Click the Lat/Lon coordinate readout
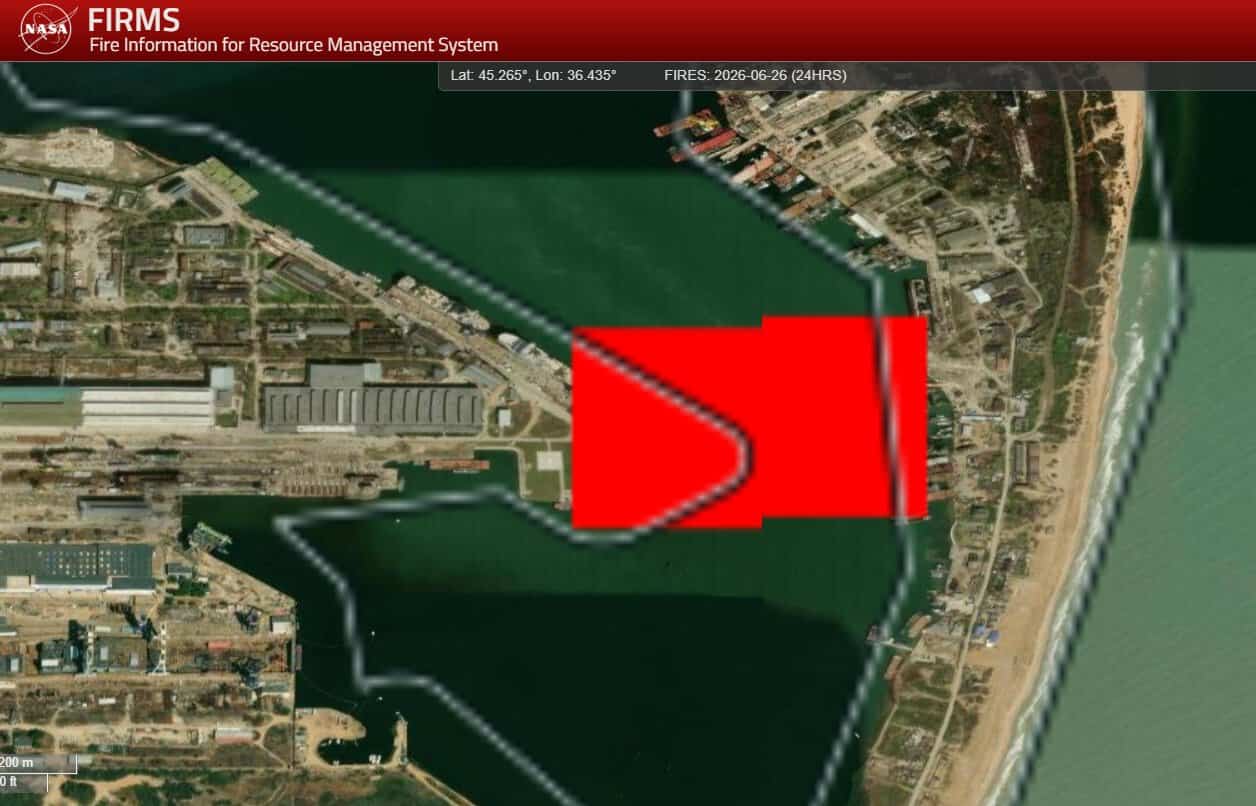 coord(533,75)
